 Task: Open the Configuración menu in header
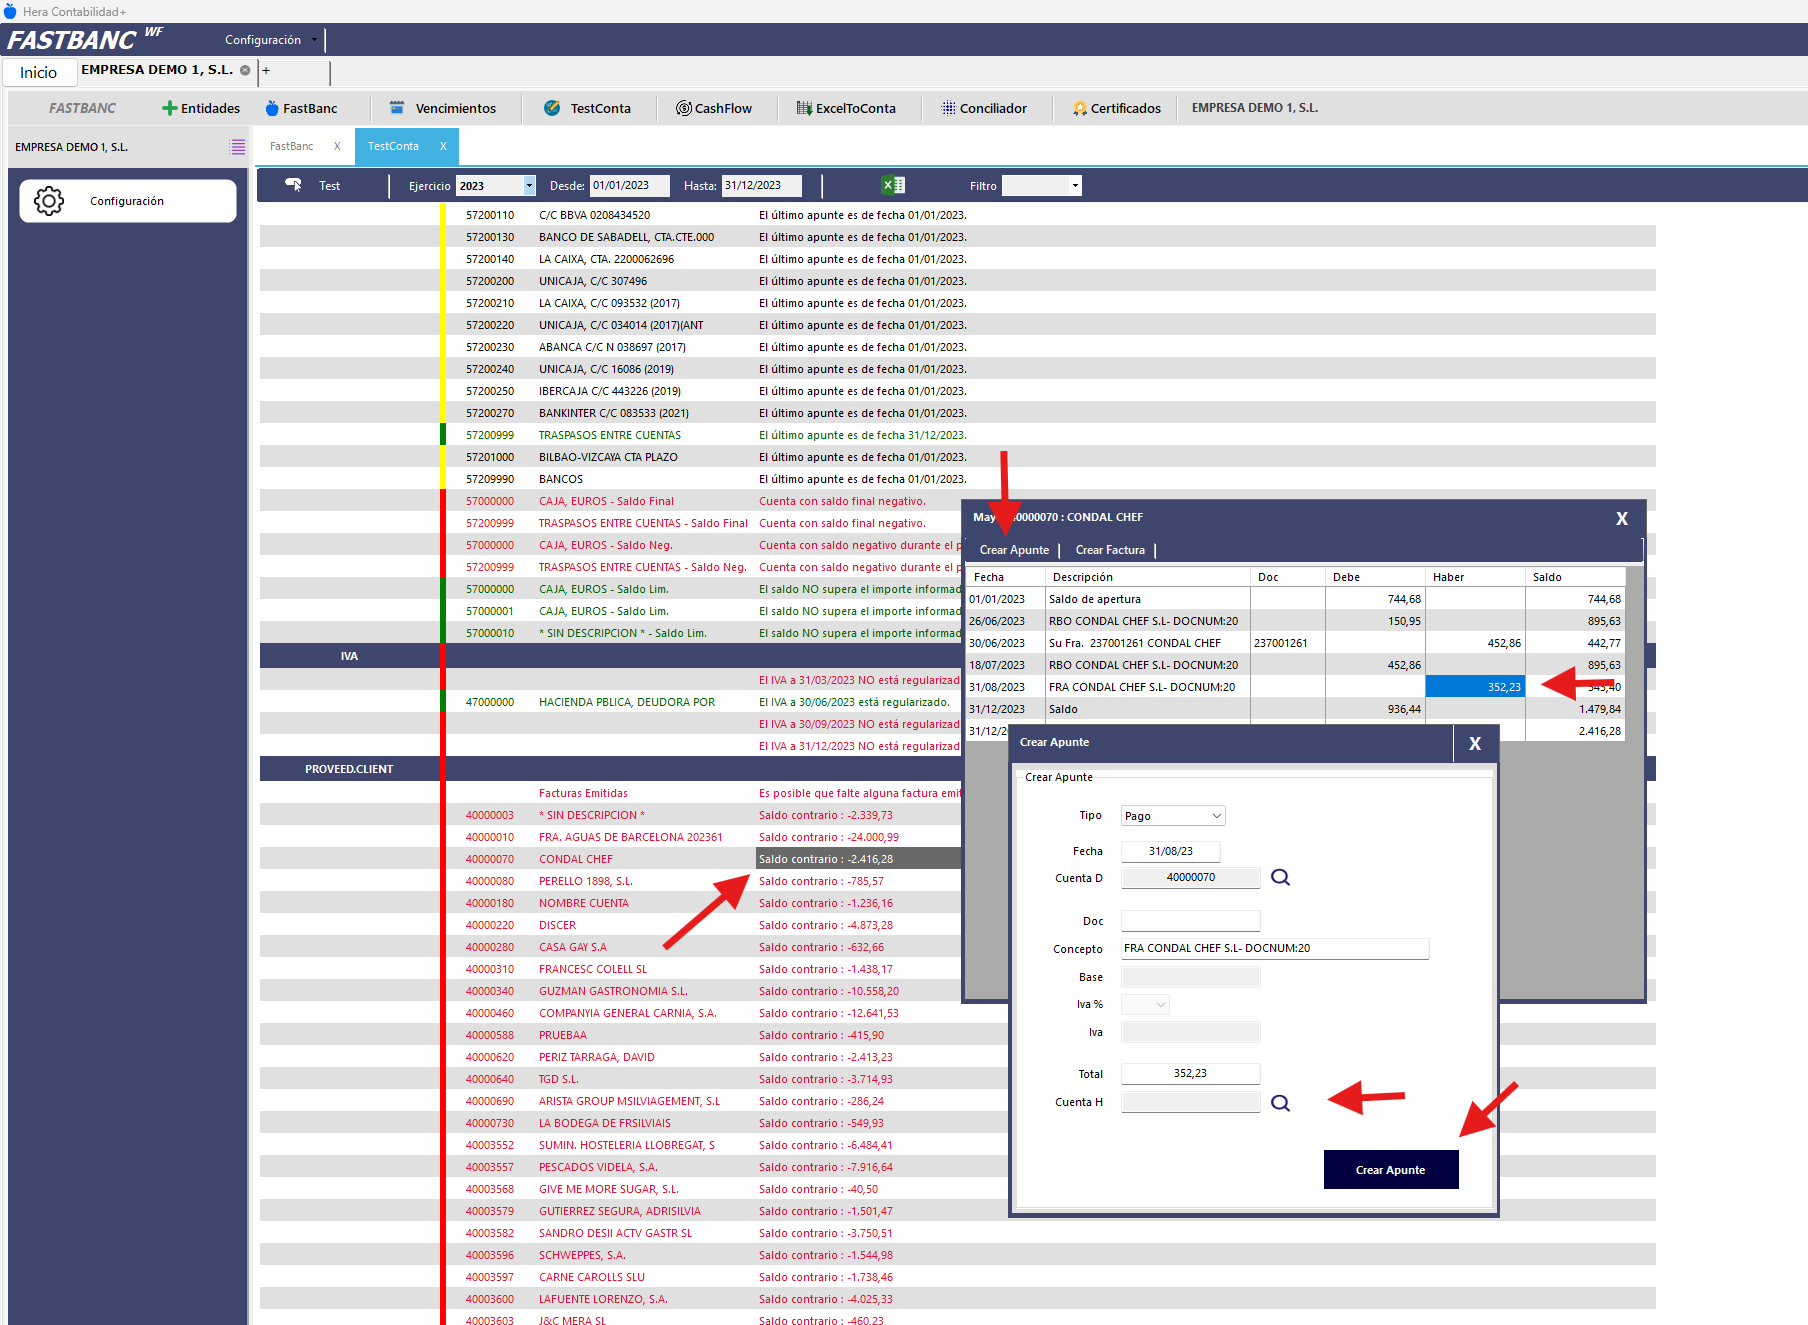[x=270, y=40]
